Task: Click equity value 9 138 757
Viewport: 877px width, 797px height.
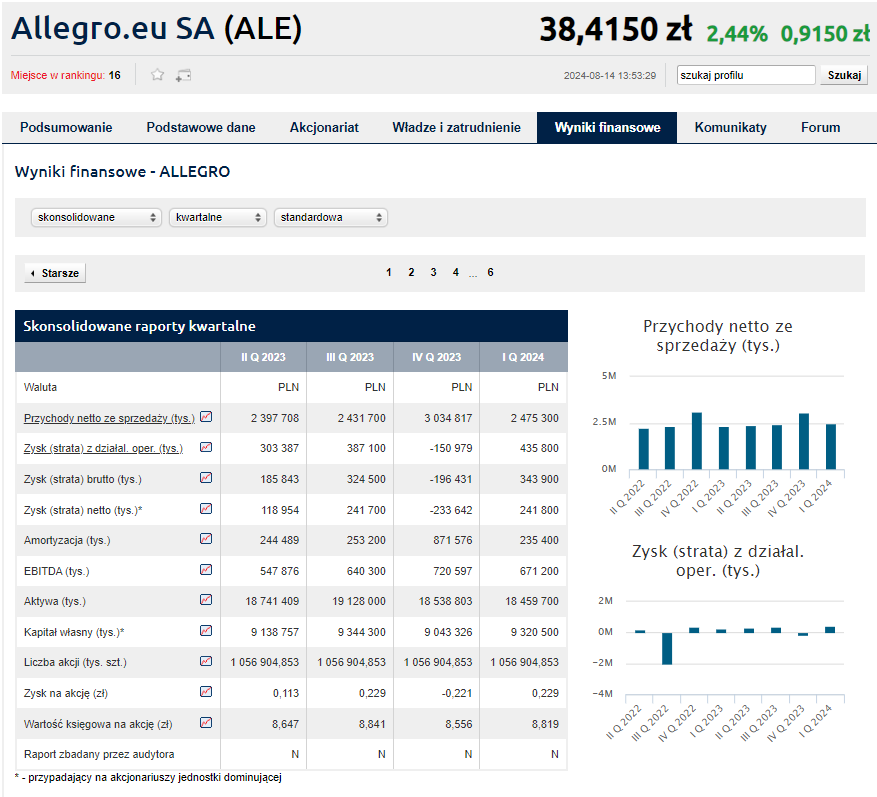Action: pos(275,632)
